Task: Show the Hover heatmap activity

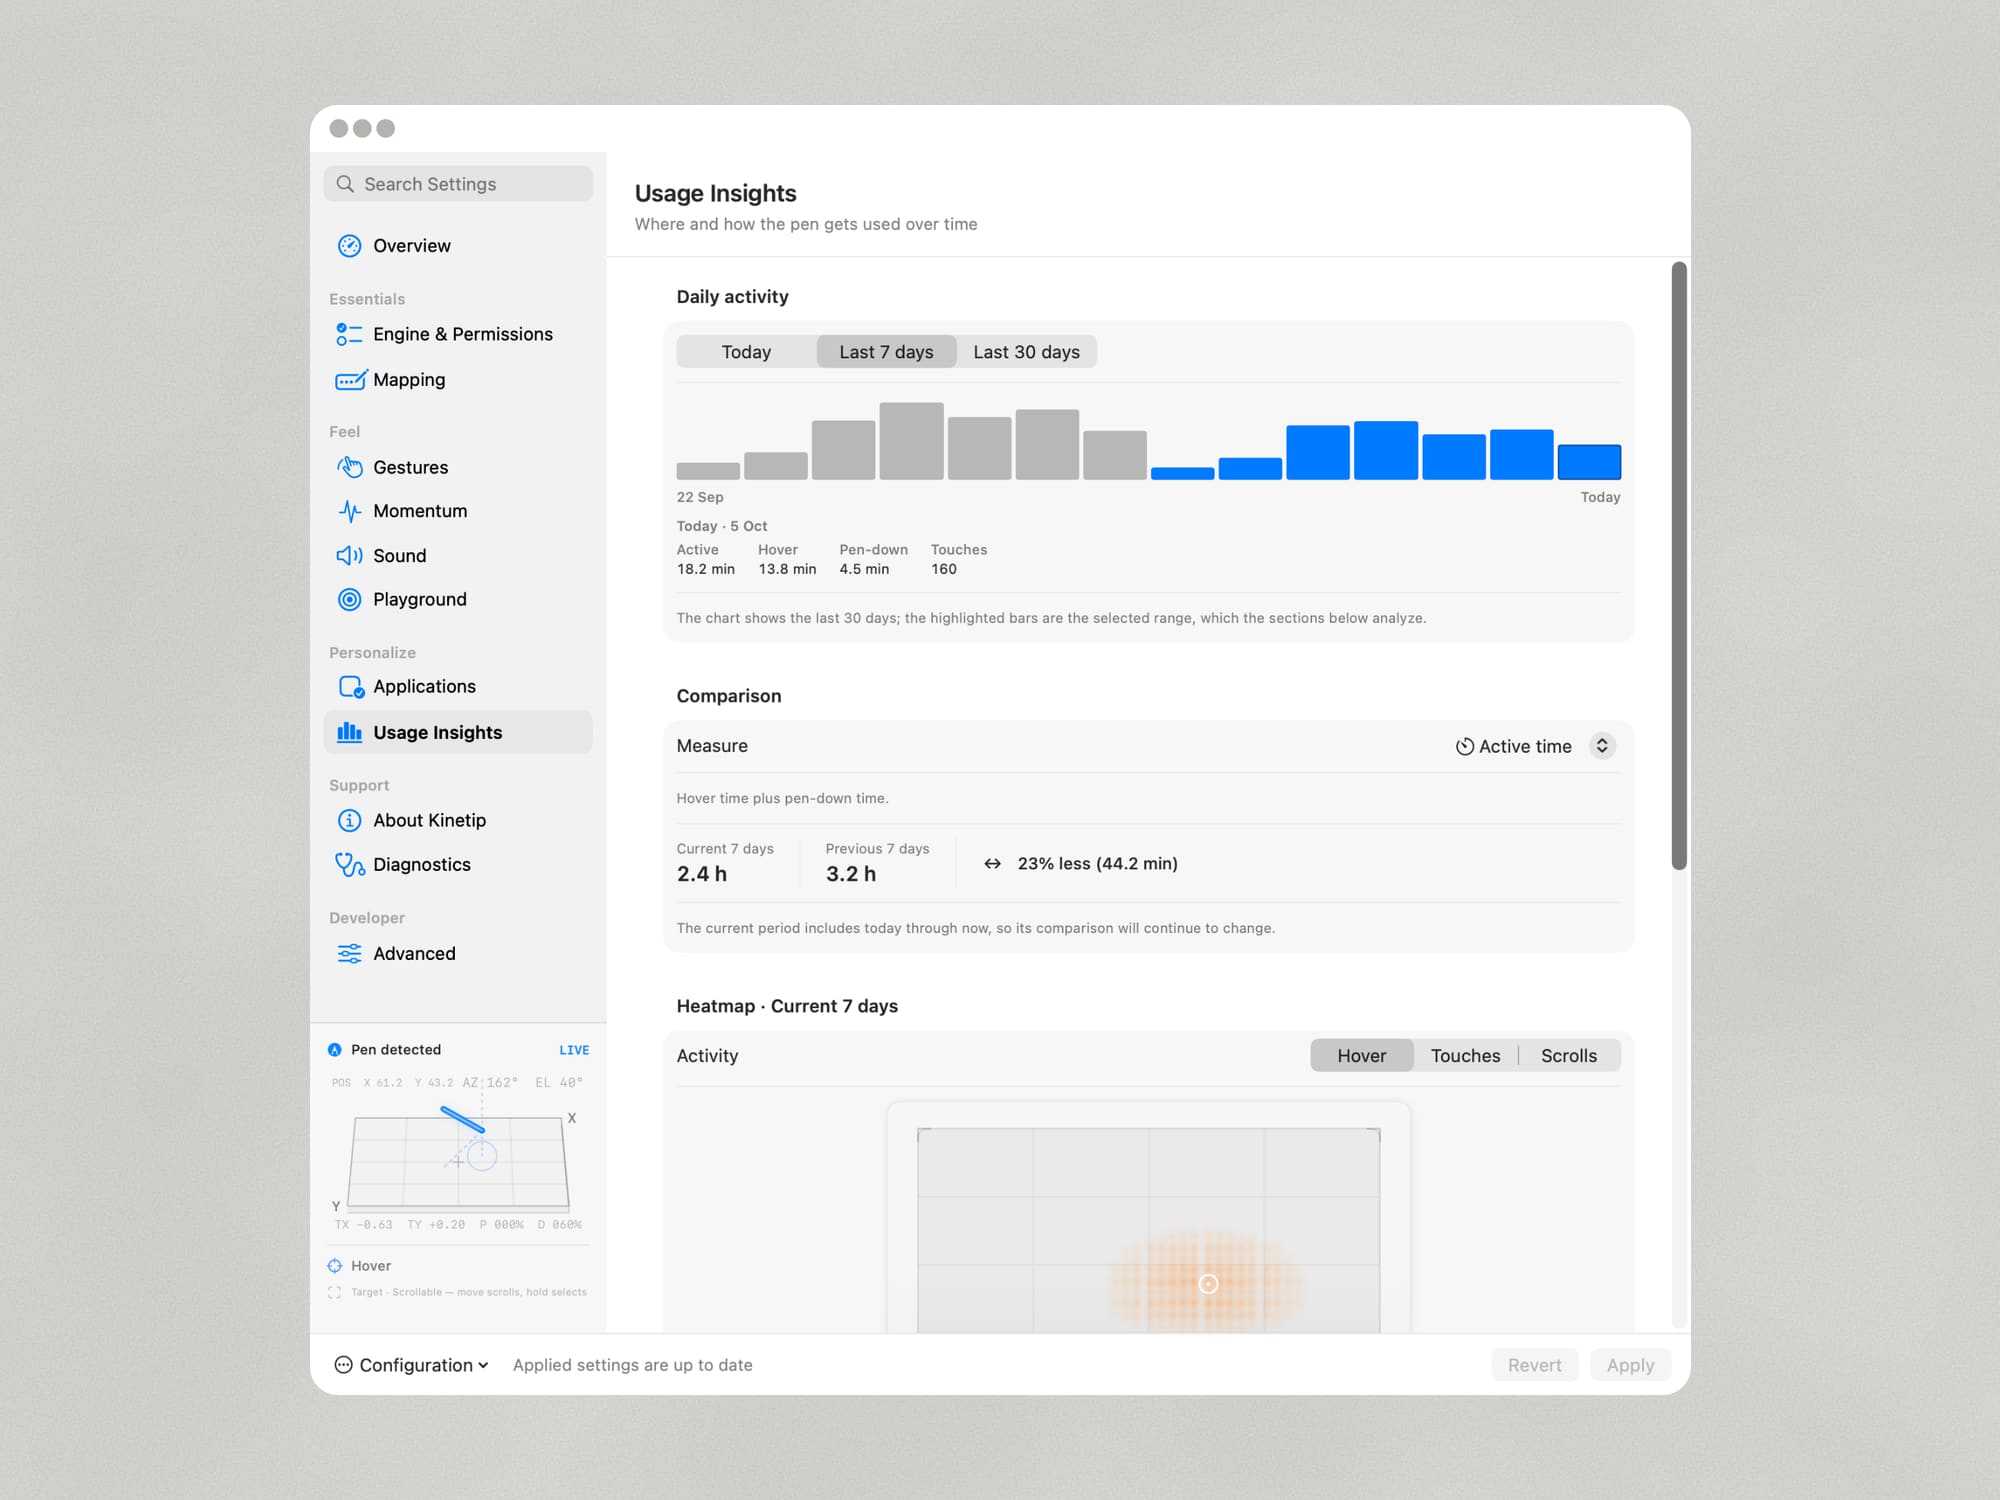Action: (x=1362, y=1055)
